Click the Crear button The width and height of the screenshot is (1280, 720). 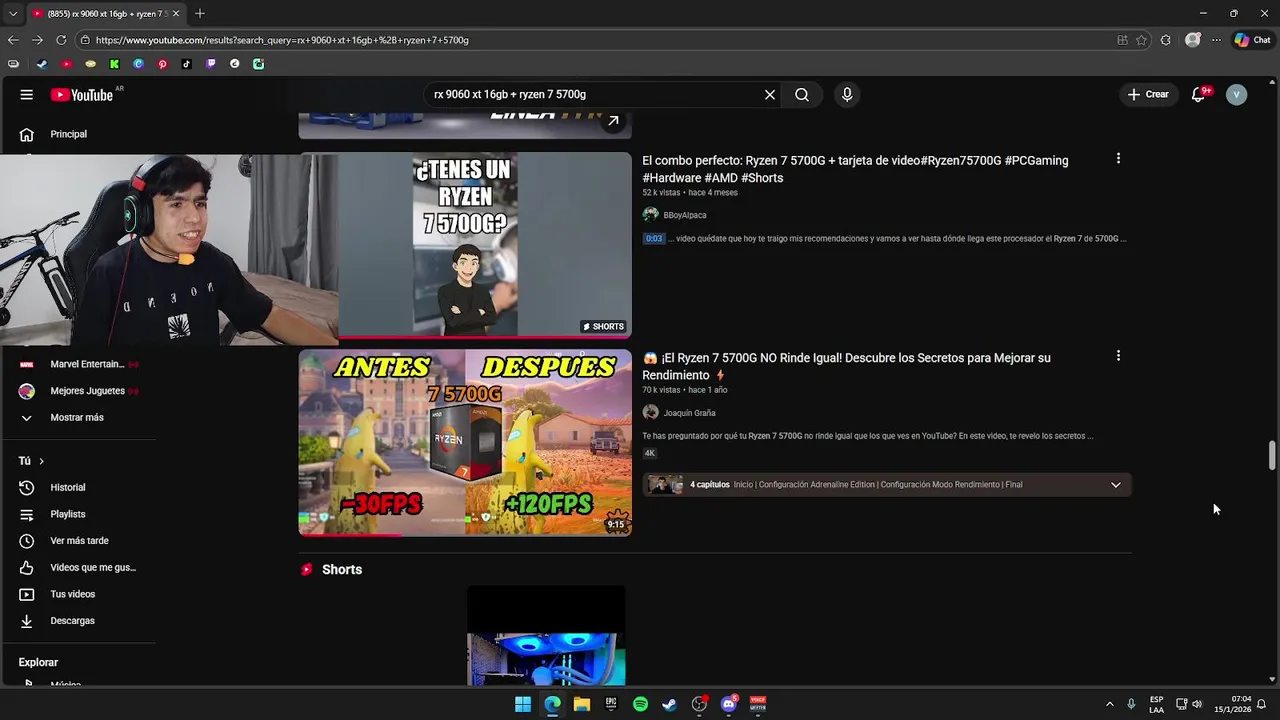point(1148,94)
